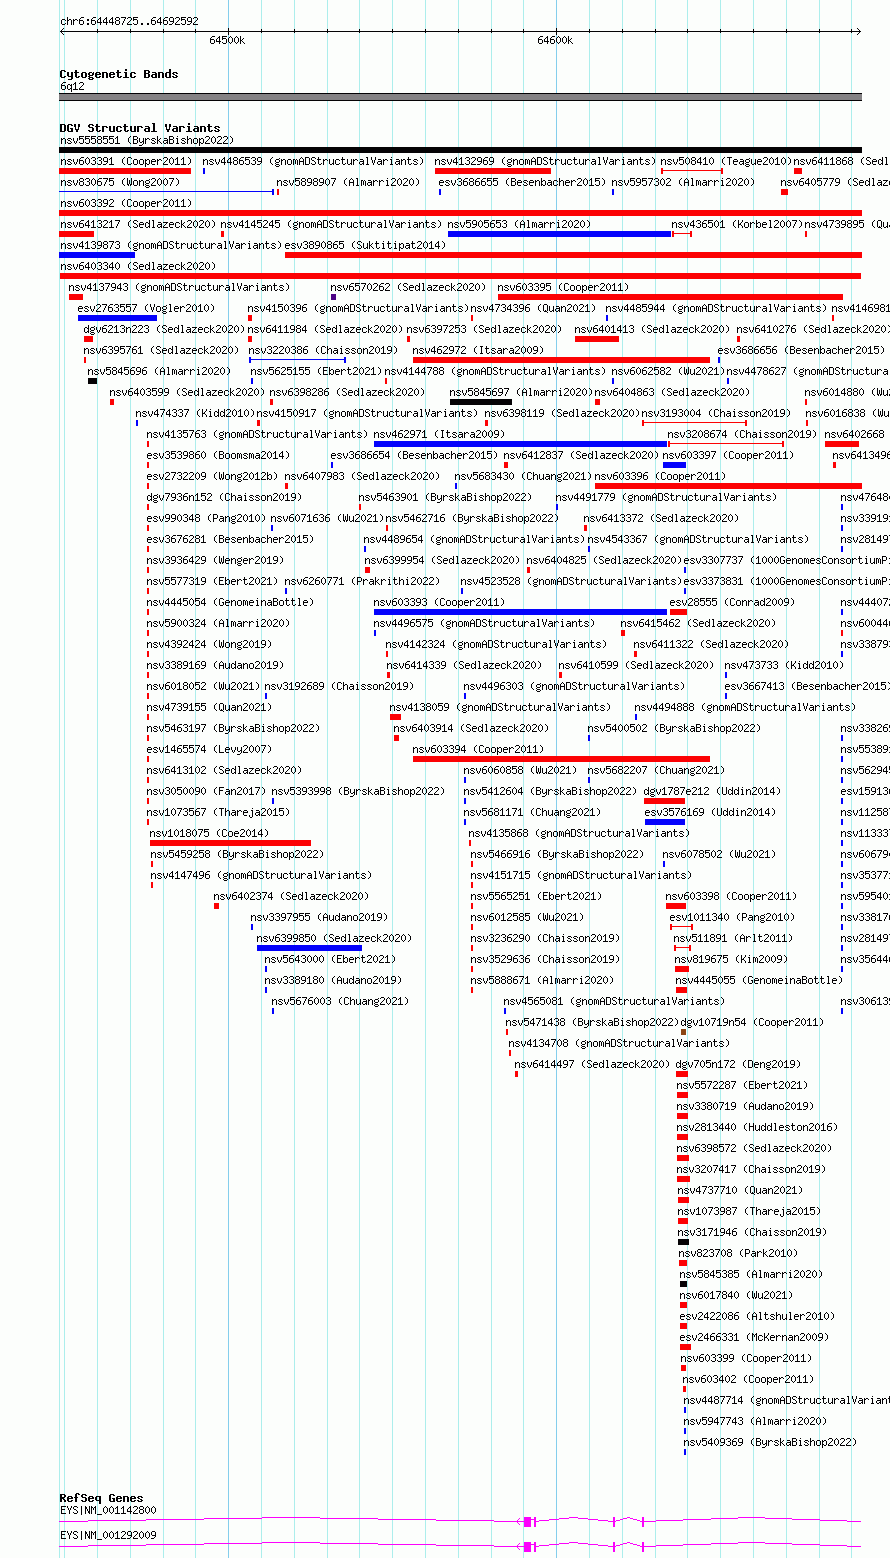Image resolution: width=890 pixels, height=1558 pixels.
Task: Open the EYS|NM_001142800 gene label
Action: [108, 1510]
